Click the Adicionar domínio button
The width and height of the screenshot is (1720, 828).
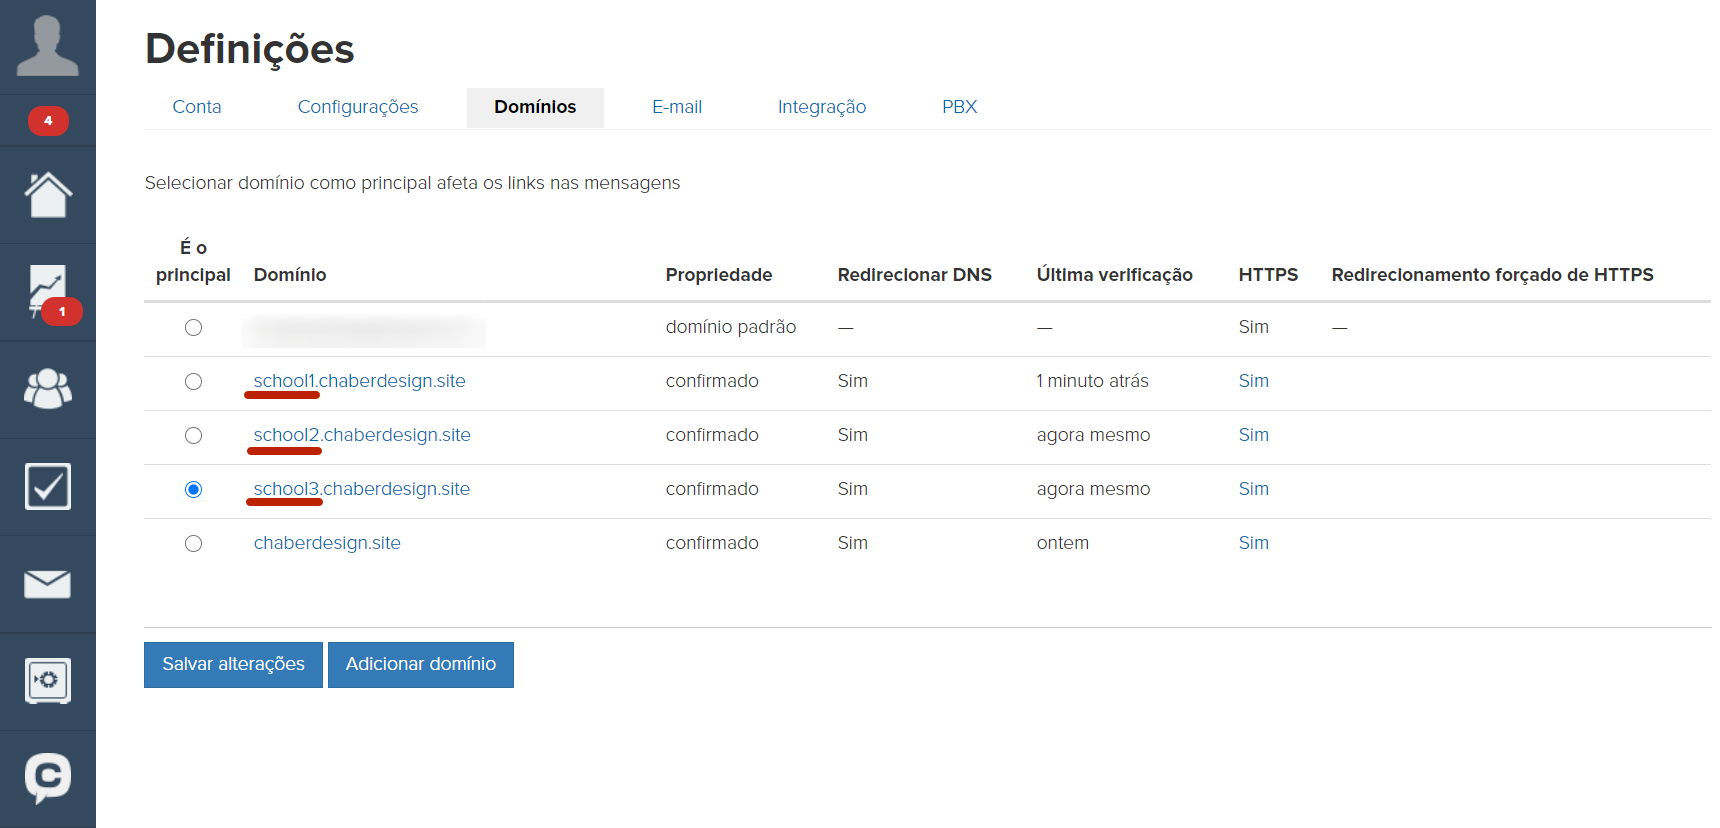(x=421, y=665)
